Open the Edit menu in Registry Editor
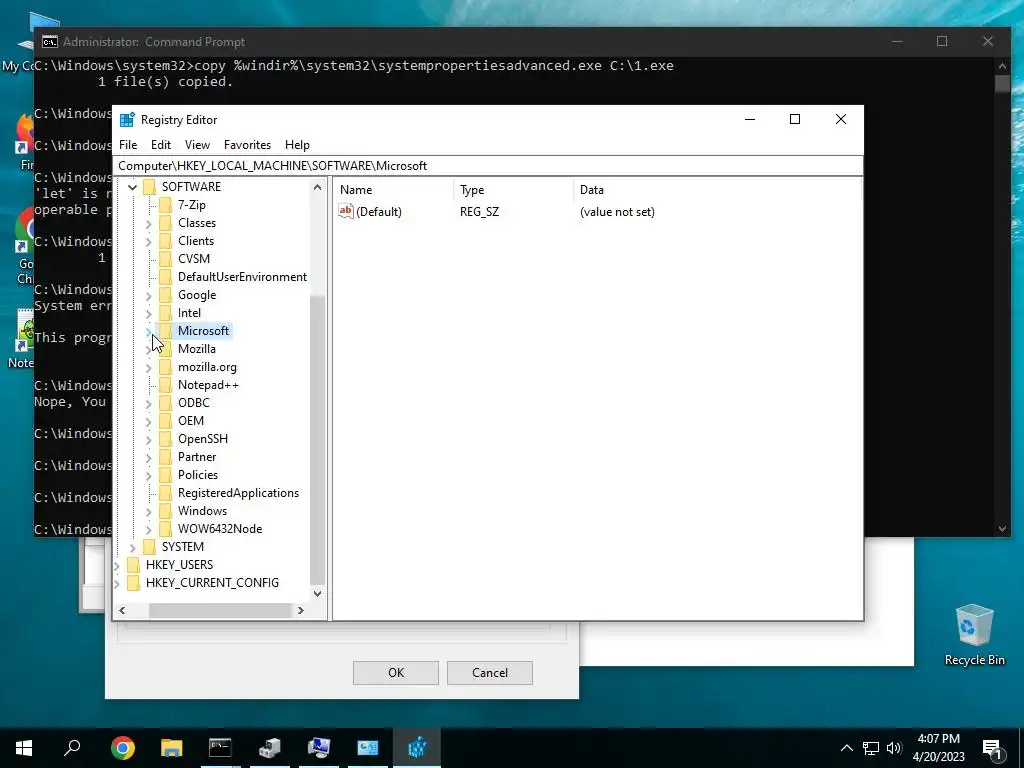 [x=161, y=145]
